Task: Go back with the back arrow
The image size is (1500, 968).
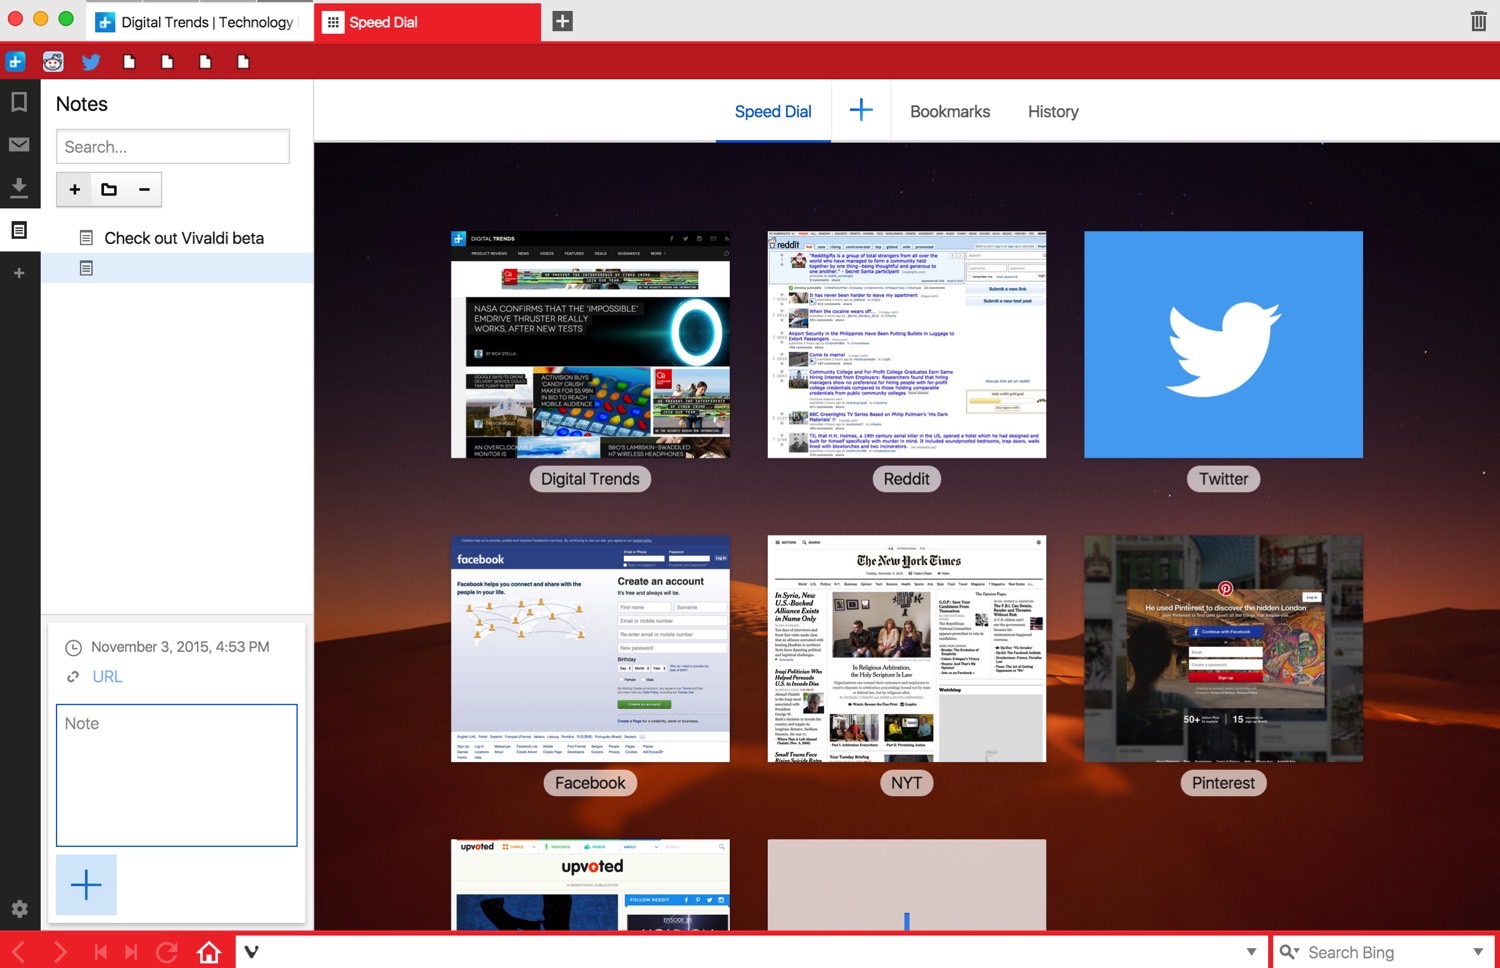Action: (x=19, y=951)
